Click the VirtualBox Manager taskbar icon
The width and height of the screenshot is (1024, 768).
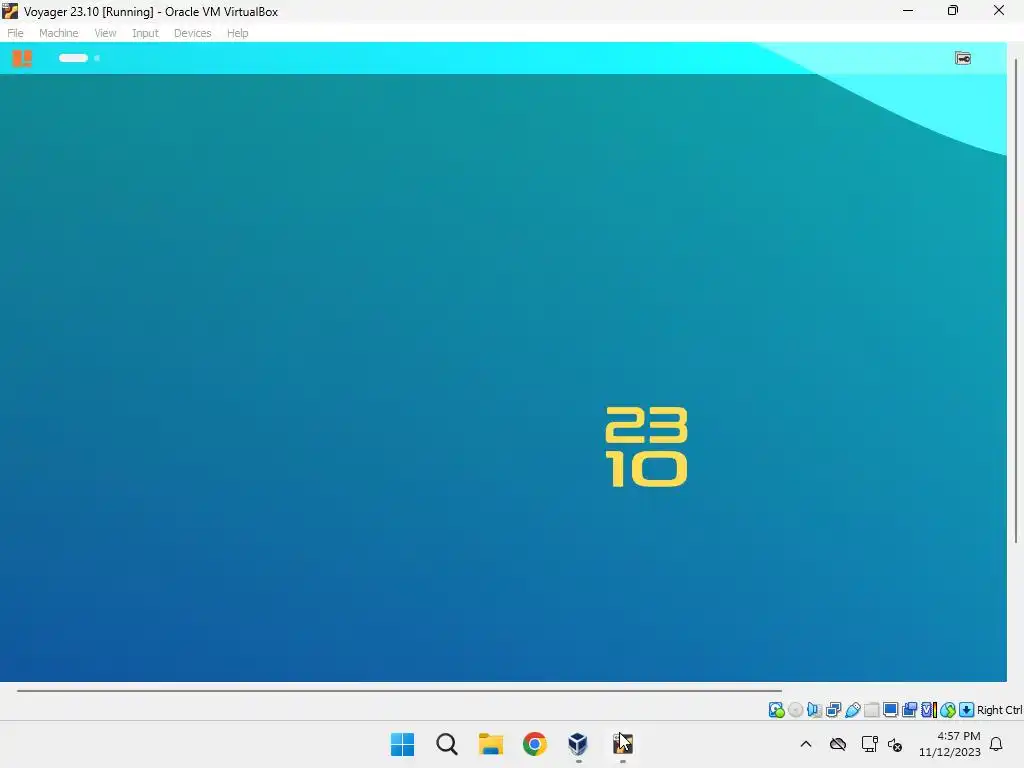tap(578, 744)
